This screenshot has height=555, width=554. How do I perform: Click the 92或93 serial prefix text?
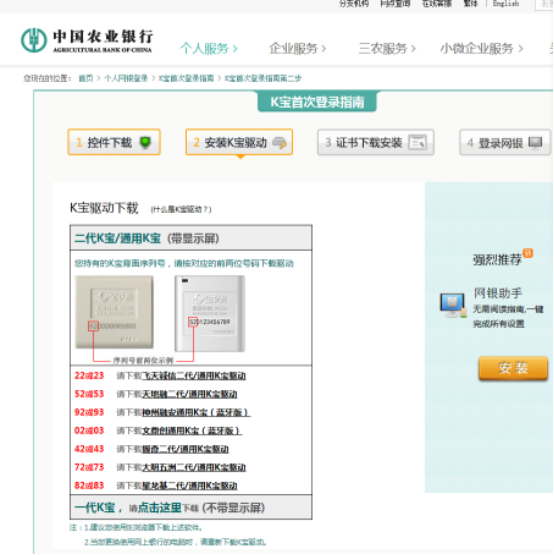pyautogui.click(x=89, y=412)
